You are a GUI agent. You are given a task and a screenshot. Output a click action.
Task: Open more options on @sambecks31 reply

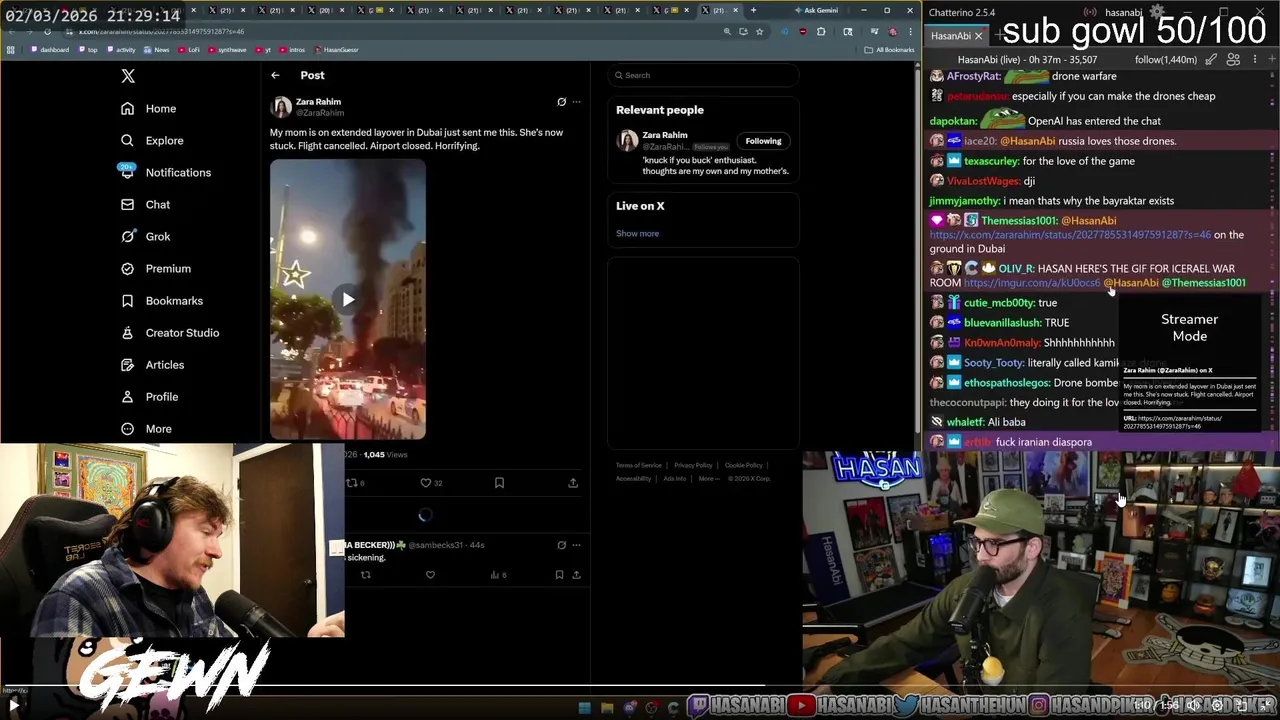576,545
